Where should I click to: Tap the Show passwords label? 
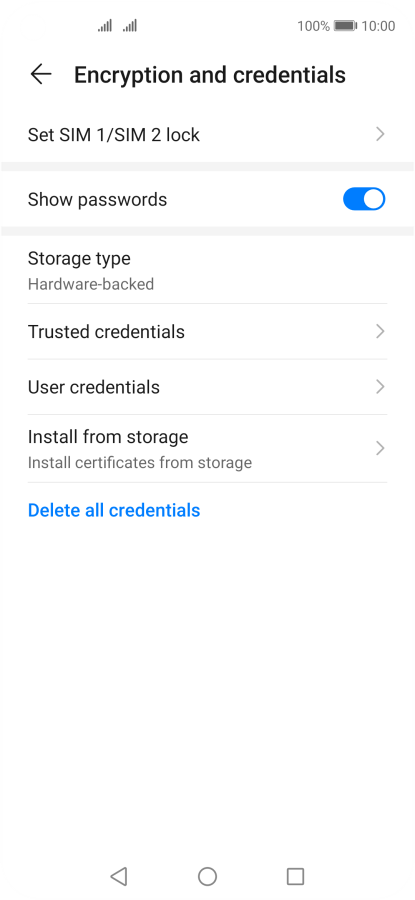tap(98, 200)
